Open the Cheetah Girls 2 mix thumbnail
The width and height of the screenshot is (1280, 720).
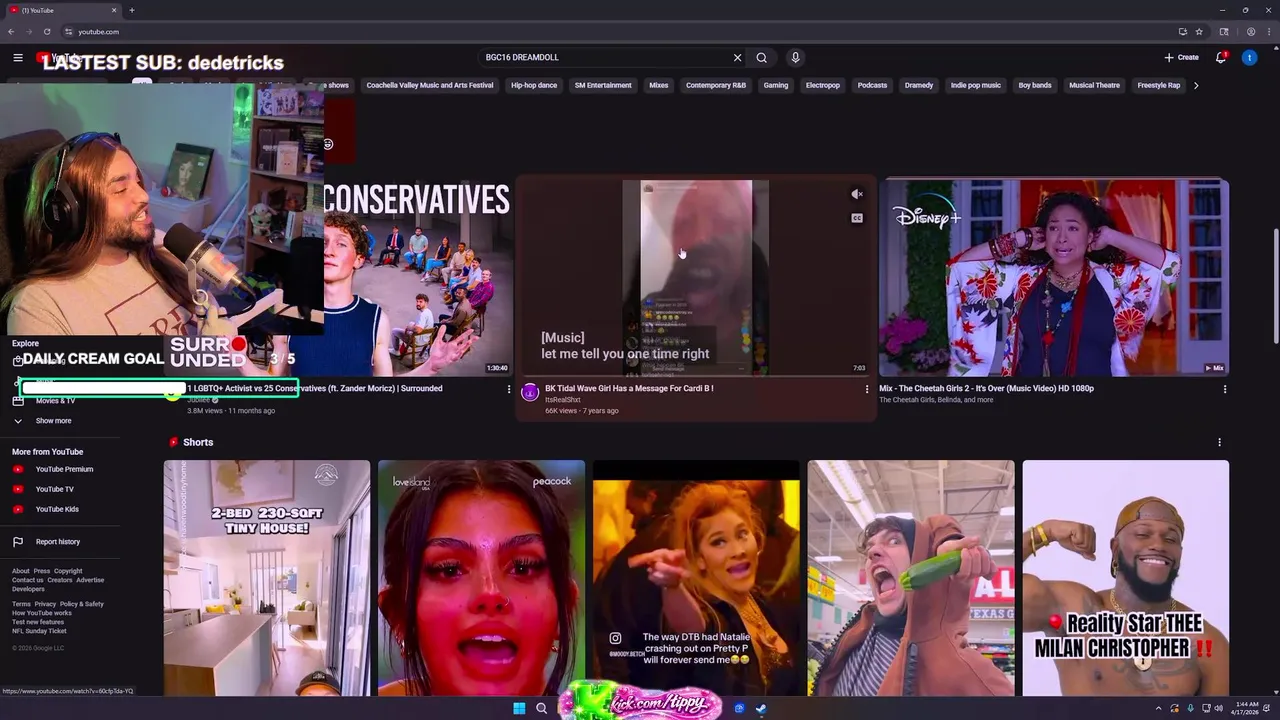[x=1054, y=277]
